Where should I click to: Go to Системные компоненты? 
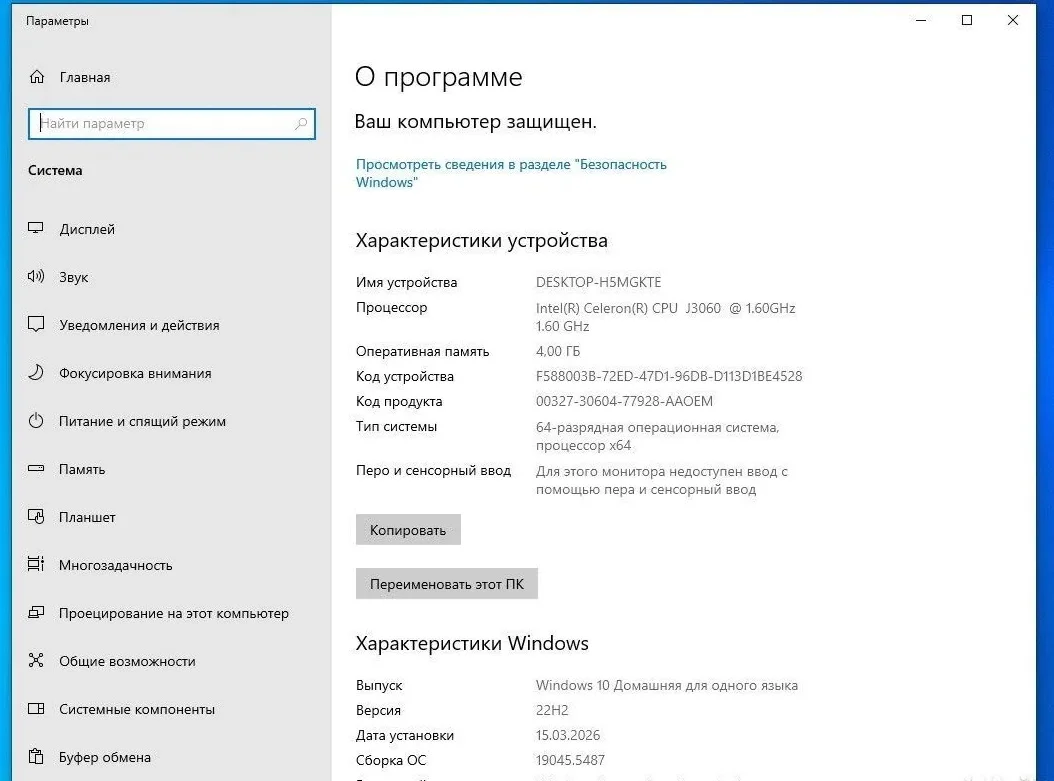pos(171,709)
